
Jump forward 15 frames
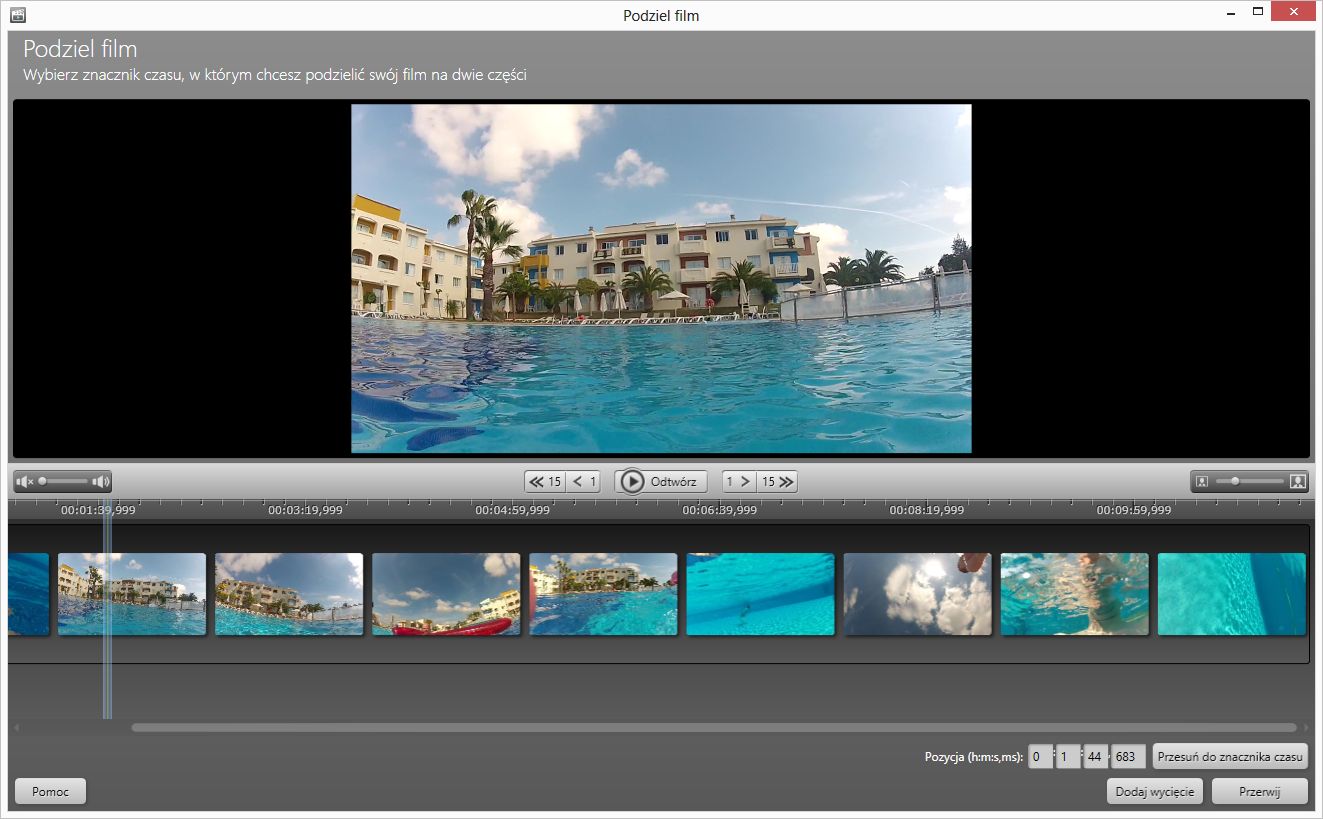pyautogui.click(x=777, y=482)
